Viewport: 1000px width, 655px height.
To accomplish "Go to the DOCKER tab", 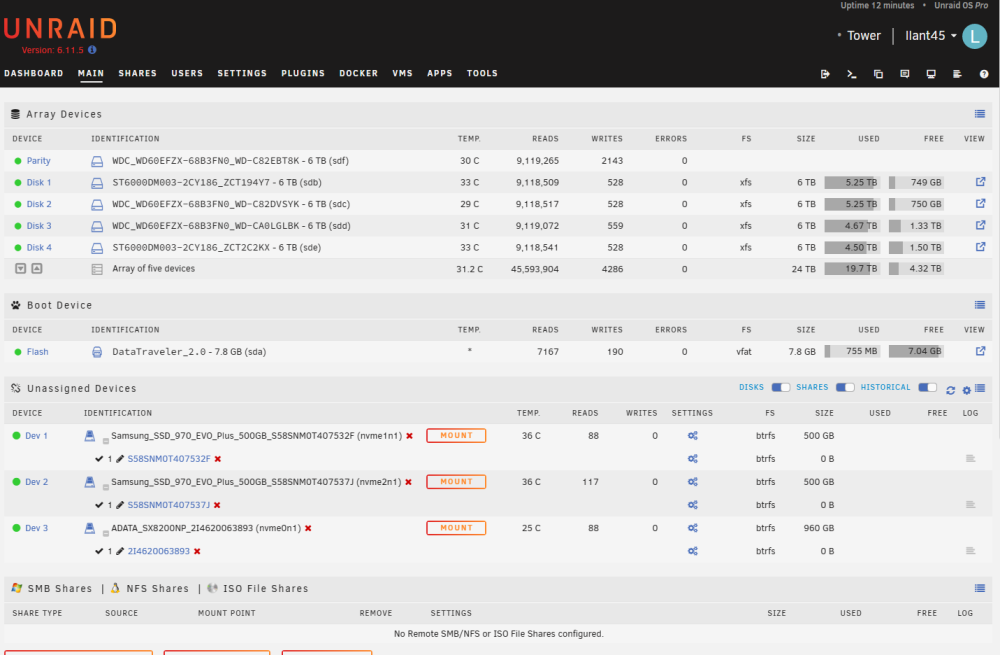I will click(358, 73).
